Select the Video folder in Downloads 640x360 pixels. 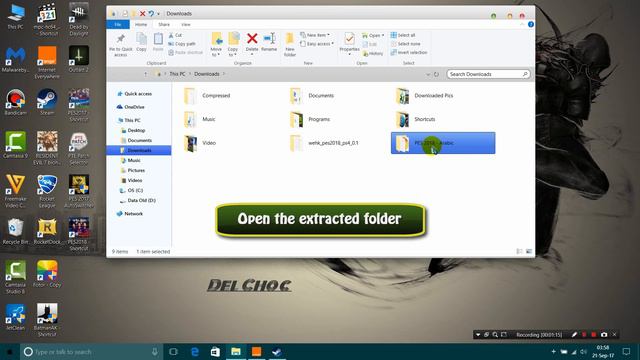200,143
